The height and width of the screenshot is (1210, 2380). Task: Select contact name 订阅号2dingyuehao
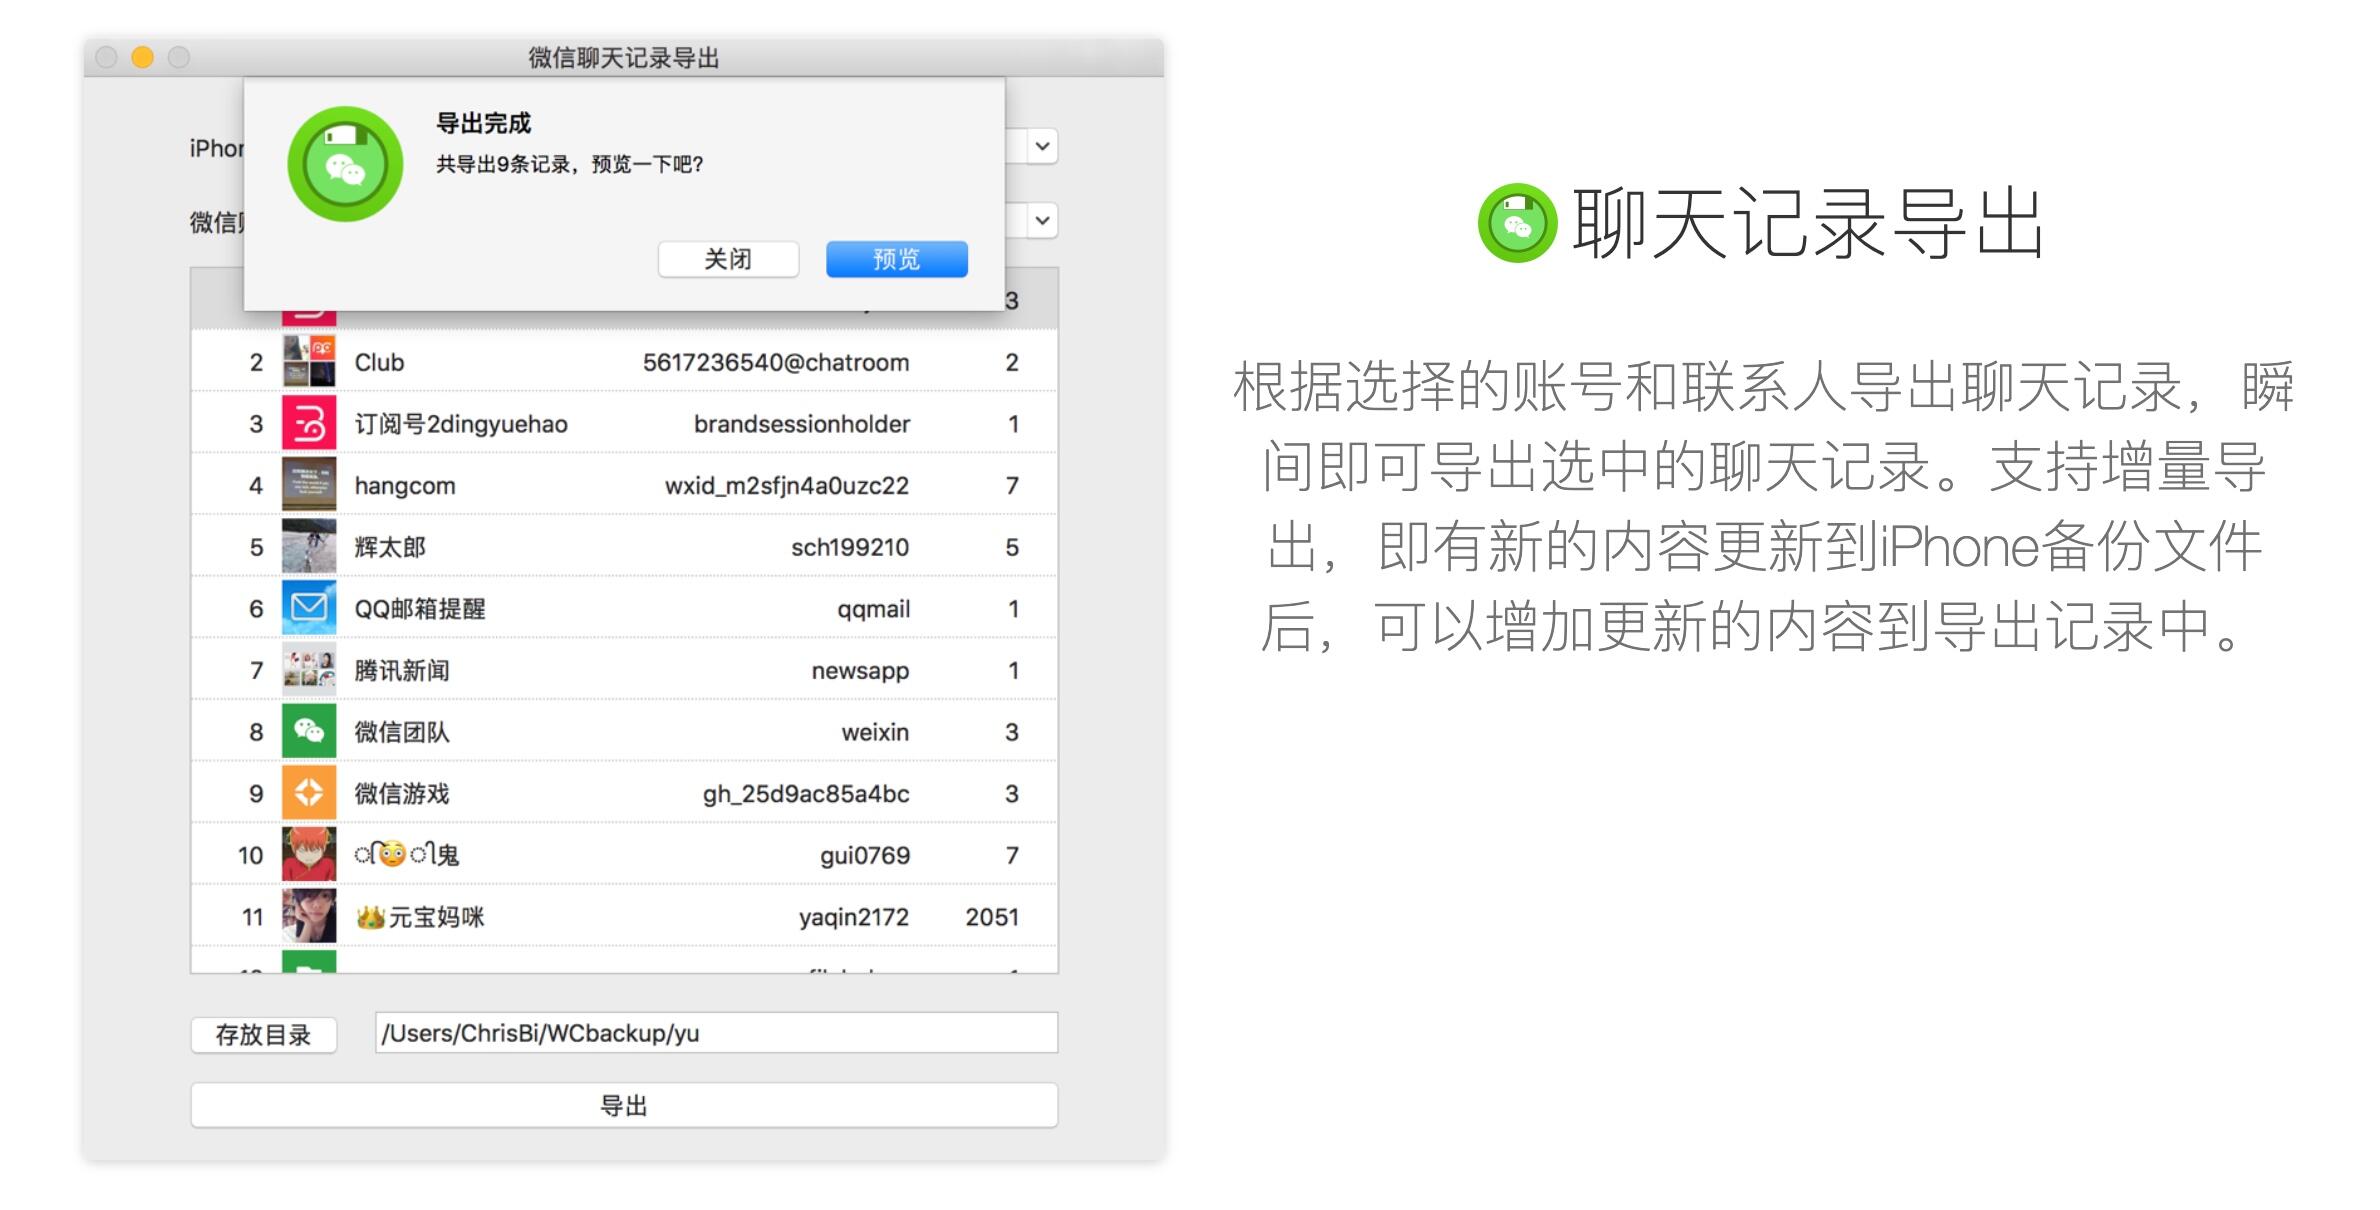tap(461, 424)
